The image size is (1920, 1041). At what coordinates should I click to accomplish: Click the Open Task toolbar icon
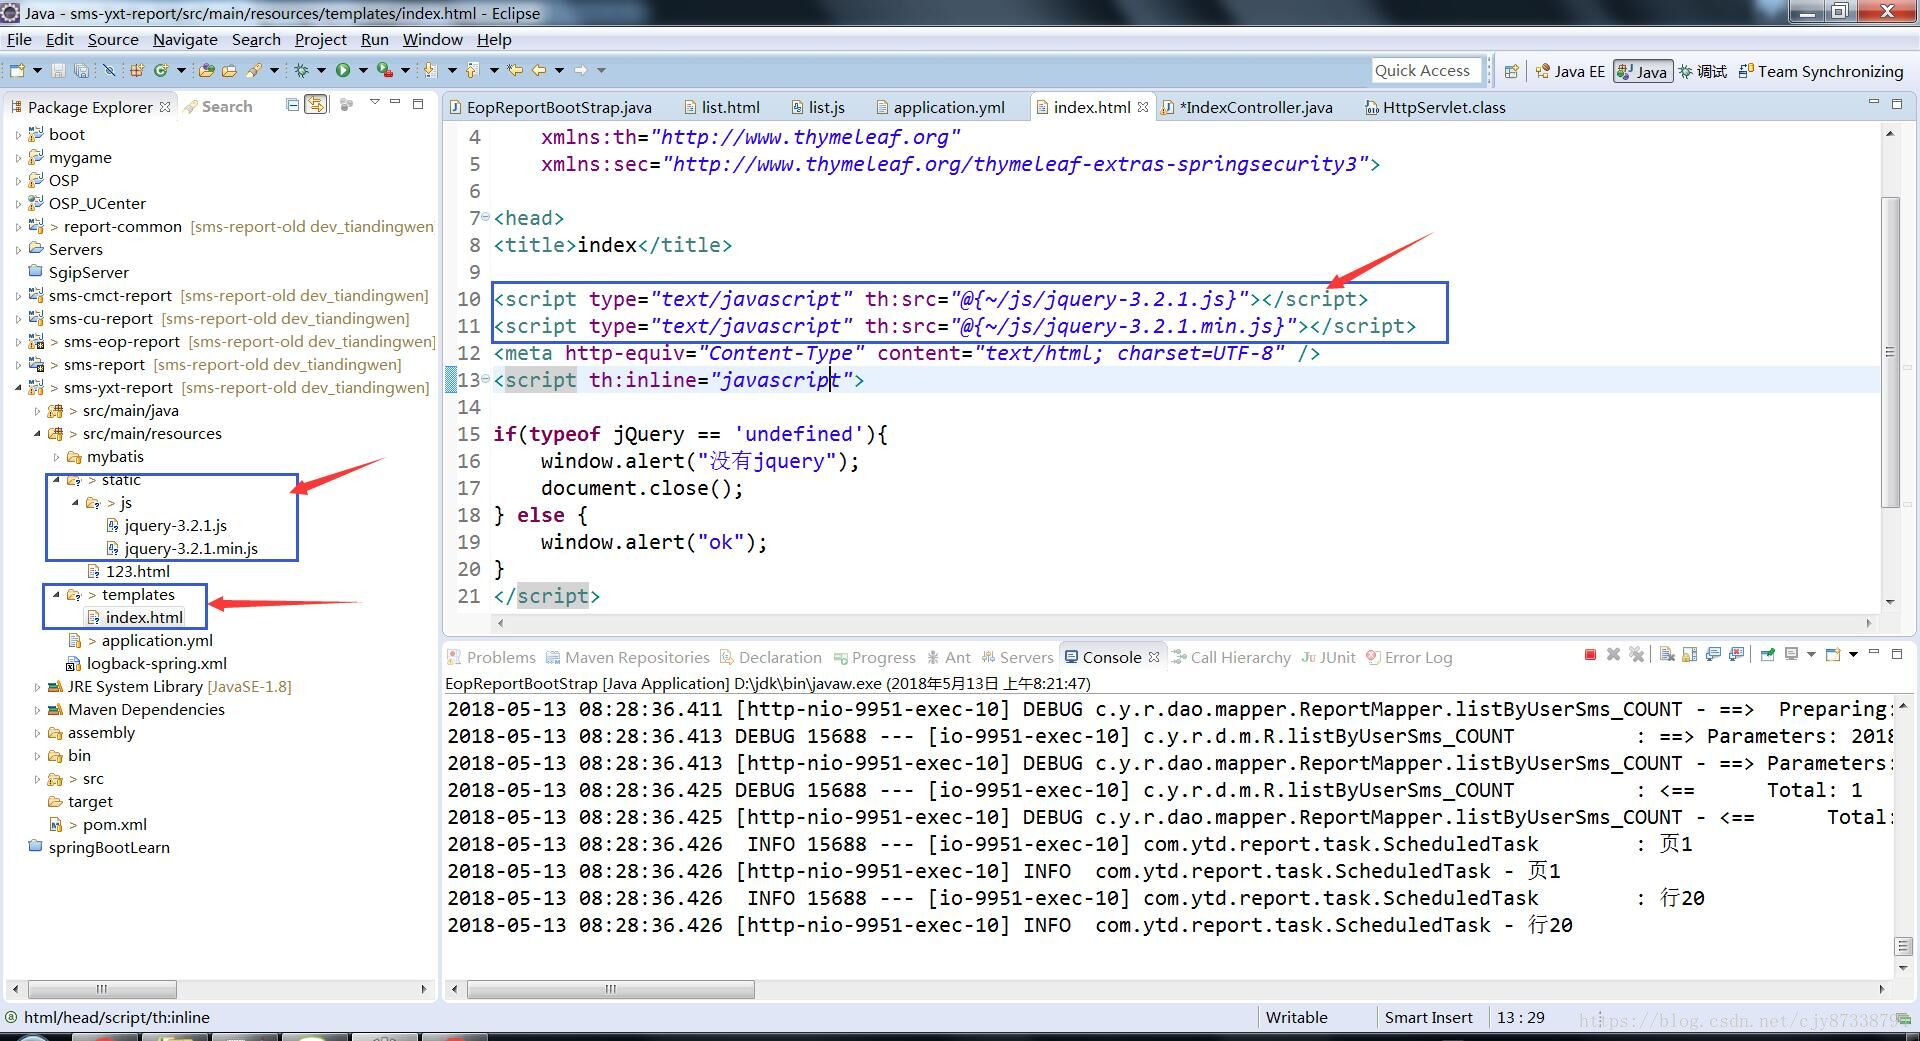pos(229,70)
